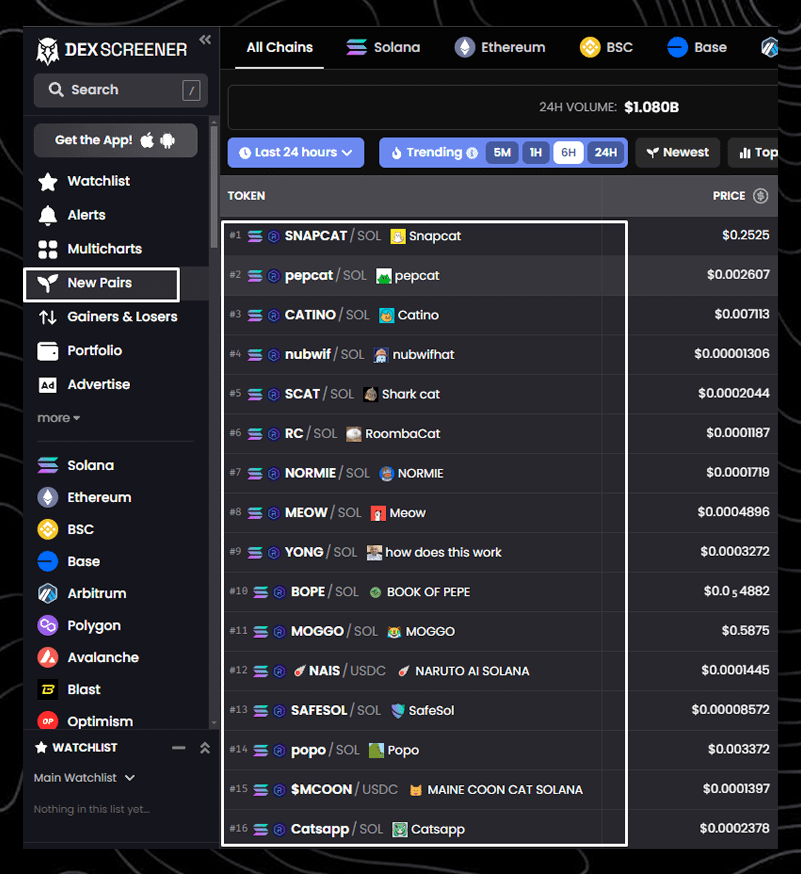Open Alerts with the bell icon
801x874 pixels.
pyautogui.click(x=72, y=215)
